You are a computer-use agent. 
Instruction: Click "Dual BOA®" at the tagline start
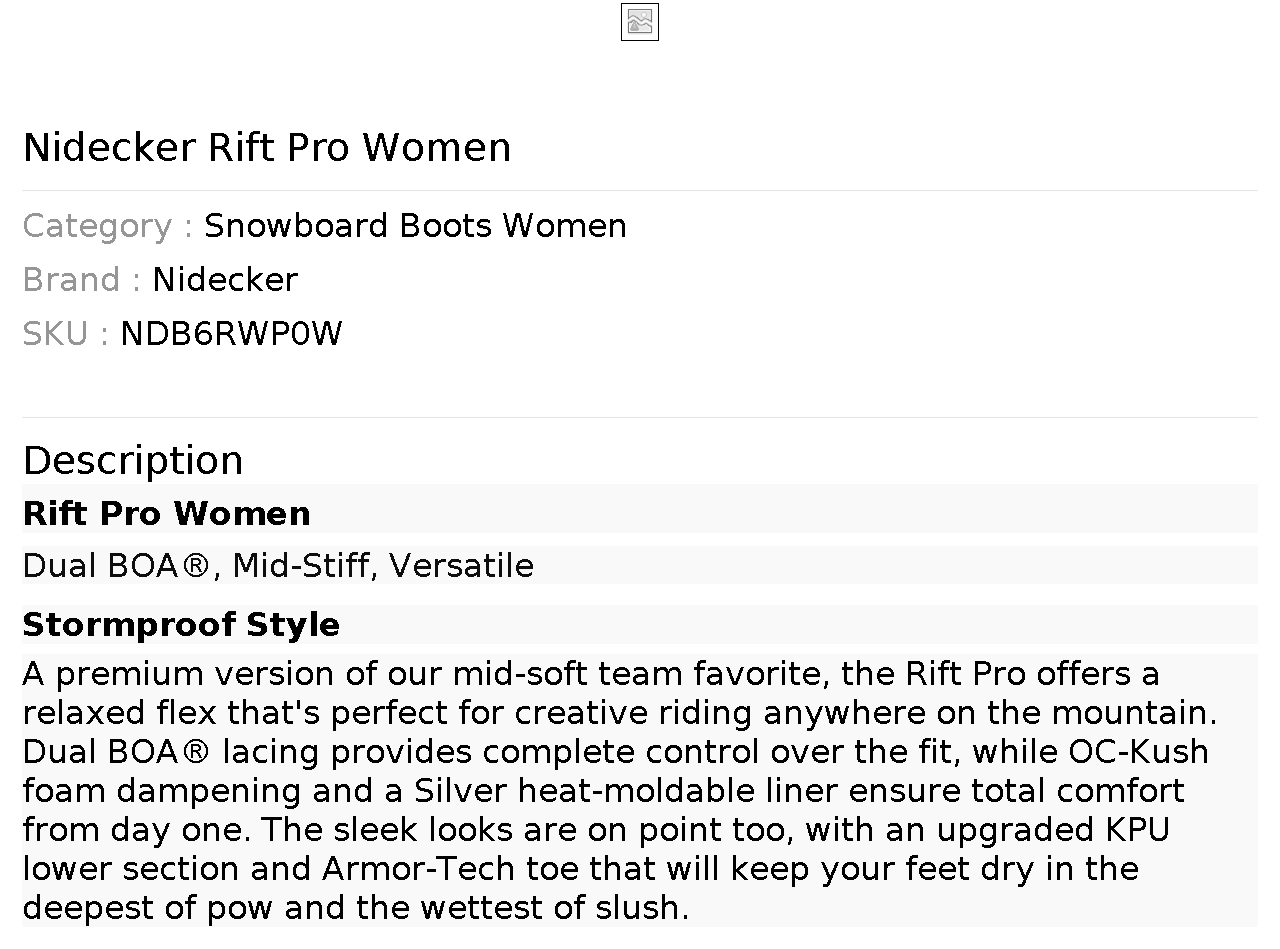pyautogui.click(x=116, y=566)
